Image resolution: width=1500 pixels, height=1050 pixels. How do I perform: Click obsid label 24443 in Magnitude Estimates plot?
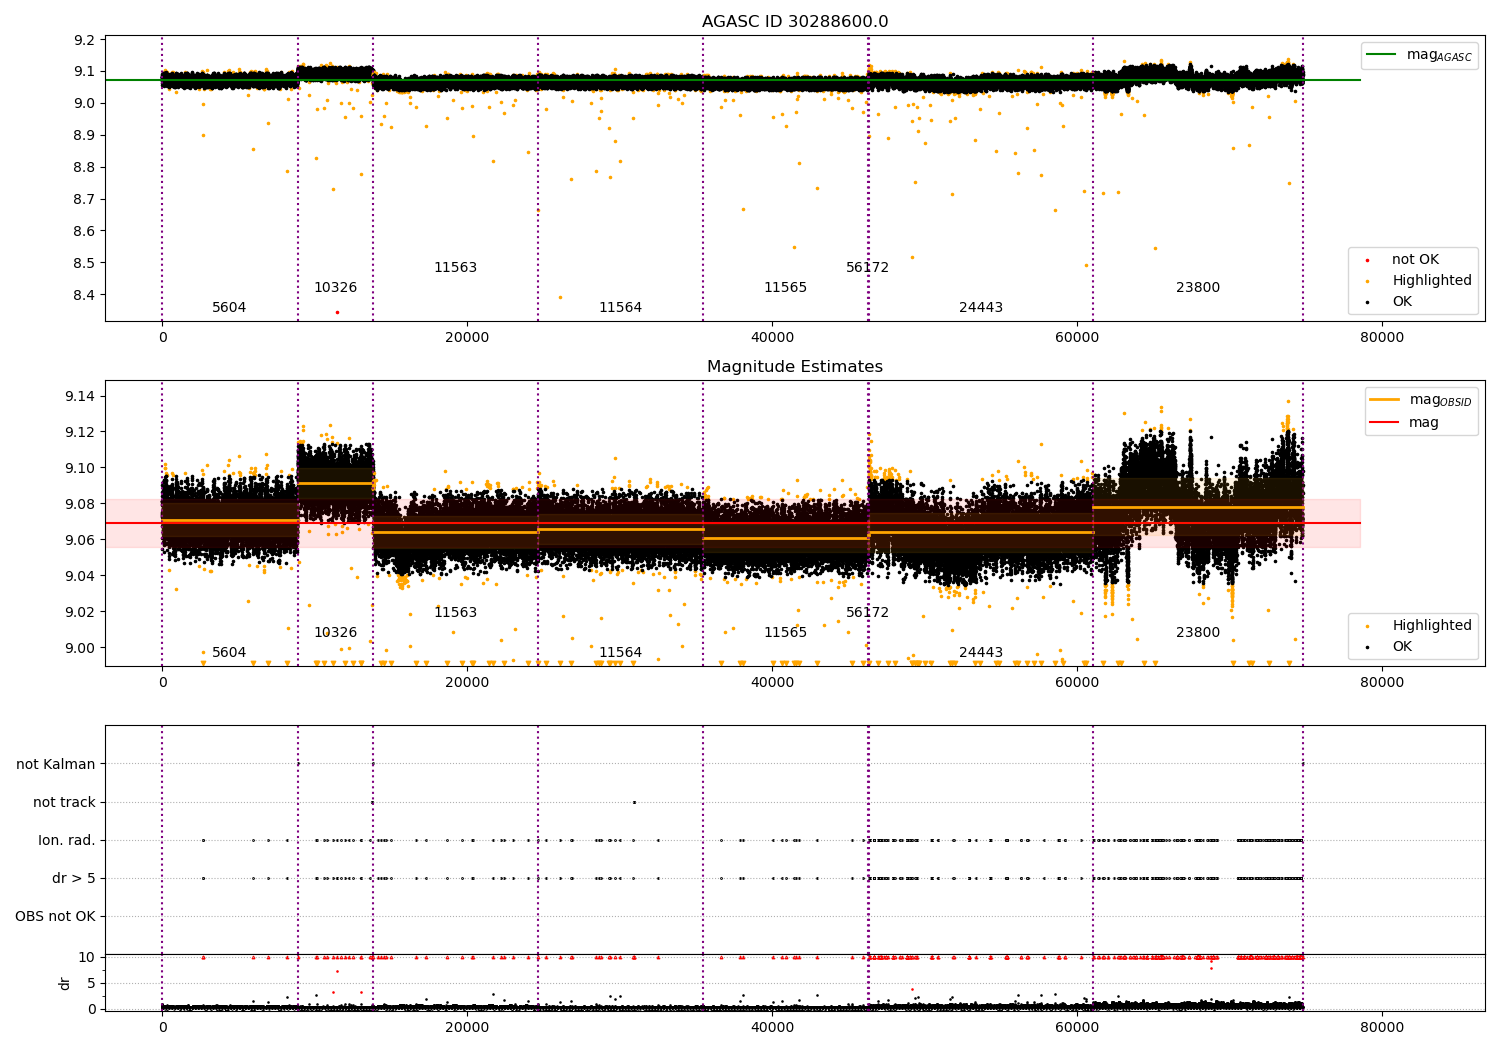[x=981, y=653]
